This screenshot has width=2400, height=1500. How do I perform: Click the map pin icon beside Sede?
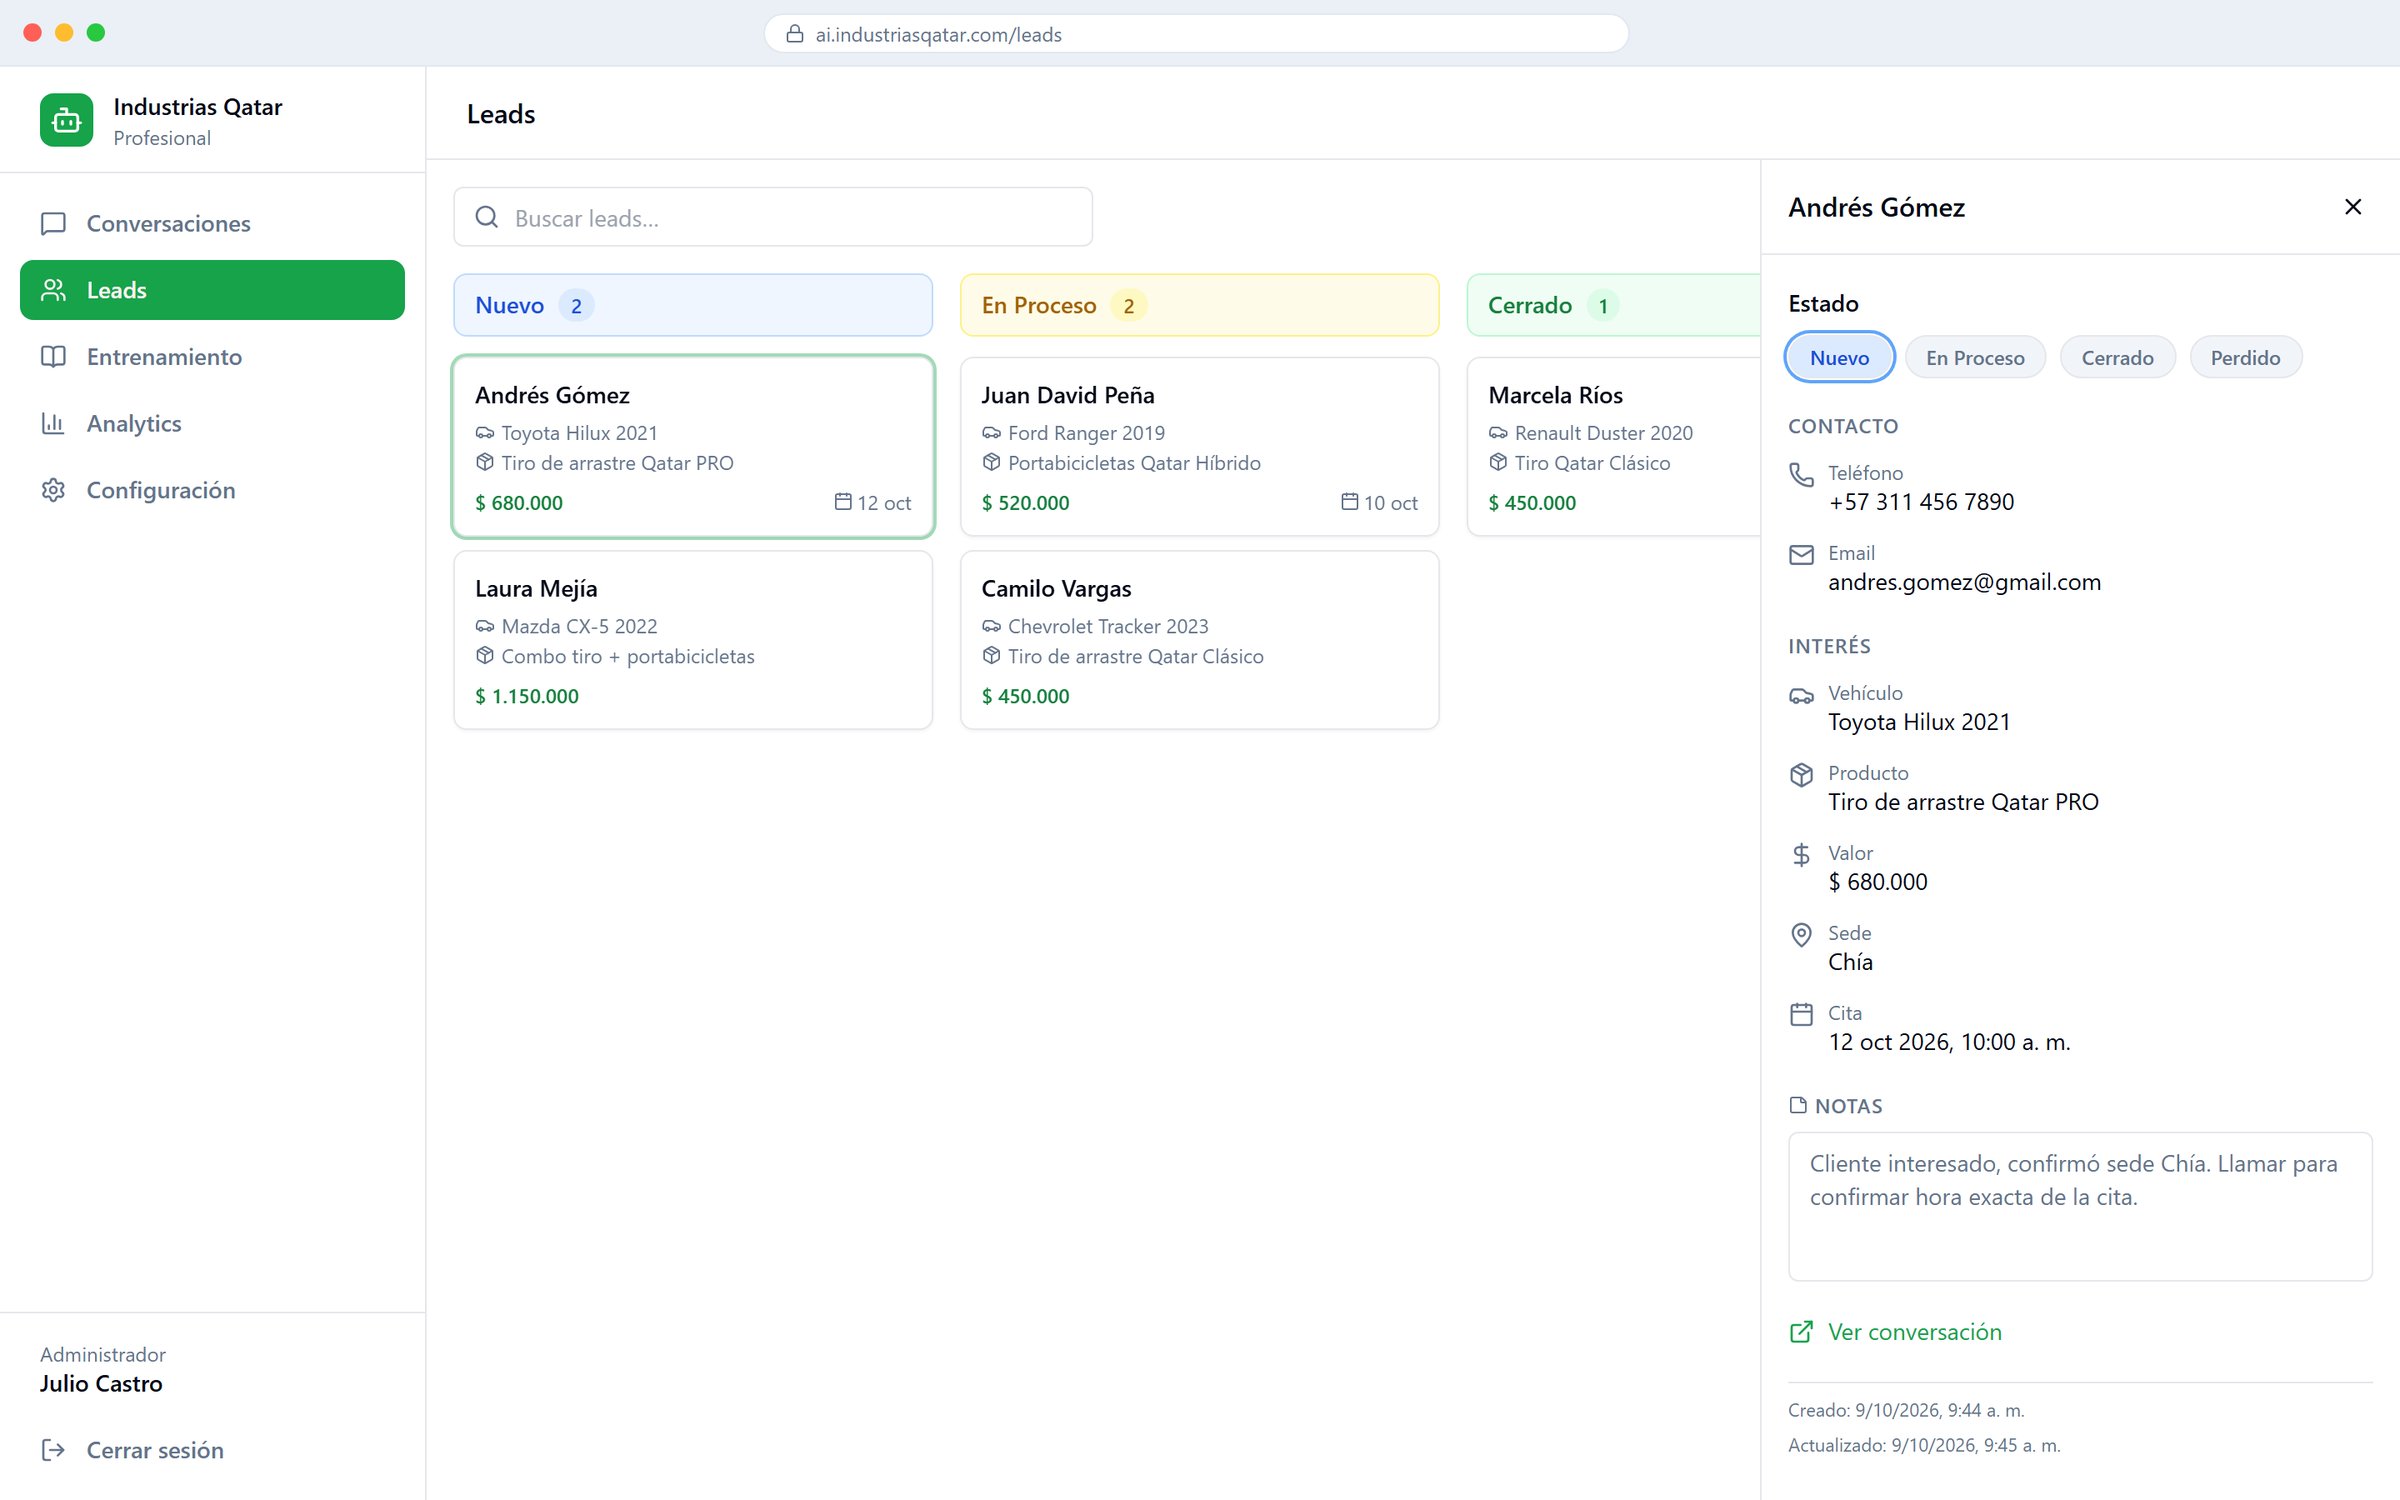coord(1801,935)
